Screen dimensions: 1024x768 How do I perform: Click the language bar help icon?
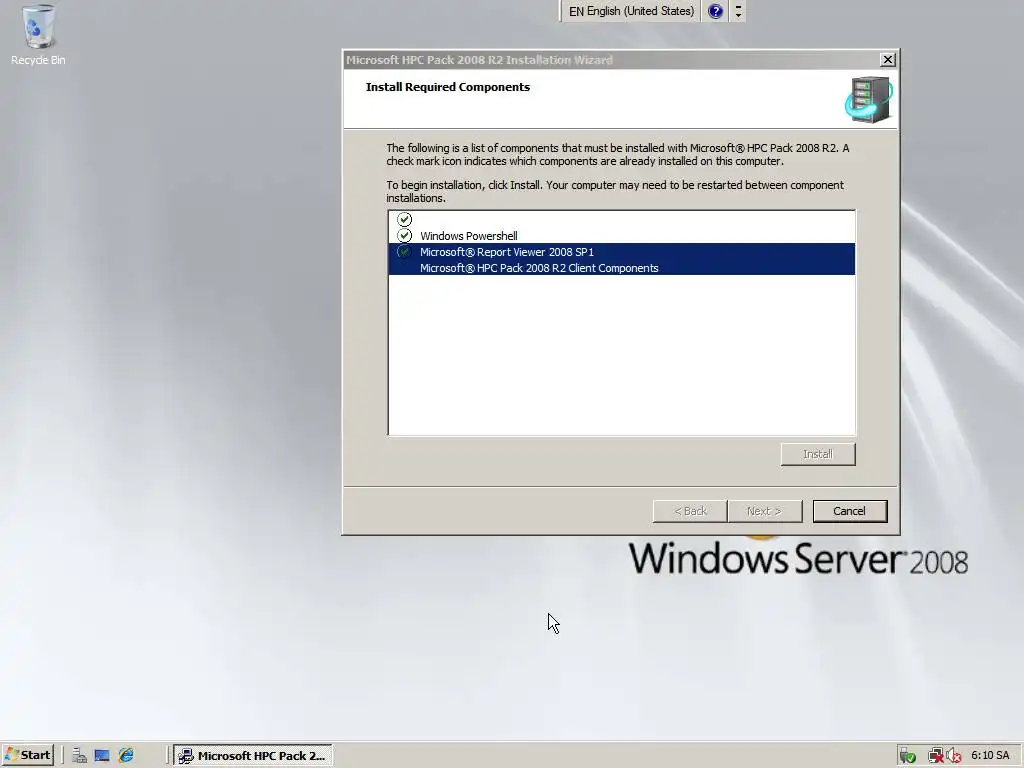(x=716, y=11)
